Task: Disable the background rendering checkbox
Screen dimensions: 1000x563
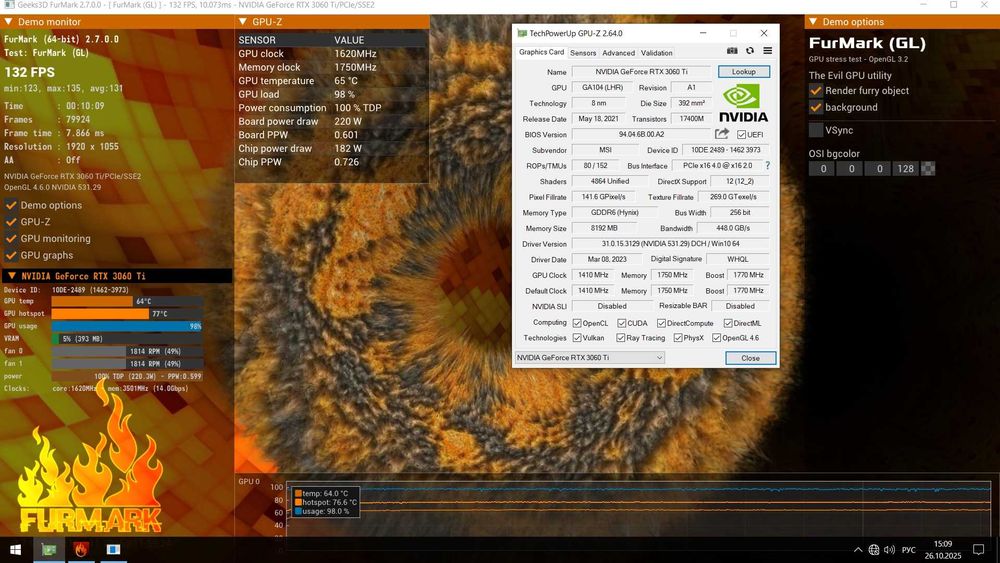Action: coord(816,107)
